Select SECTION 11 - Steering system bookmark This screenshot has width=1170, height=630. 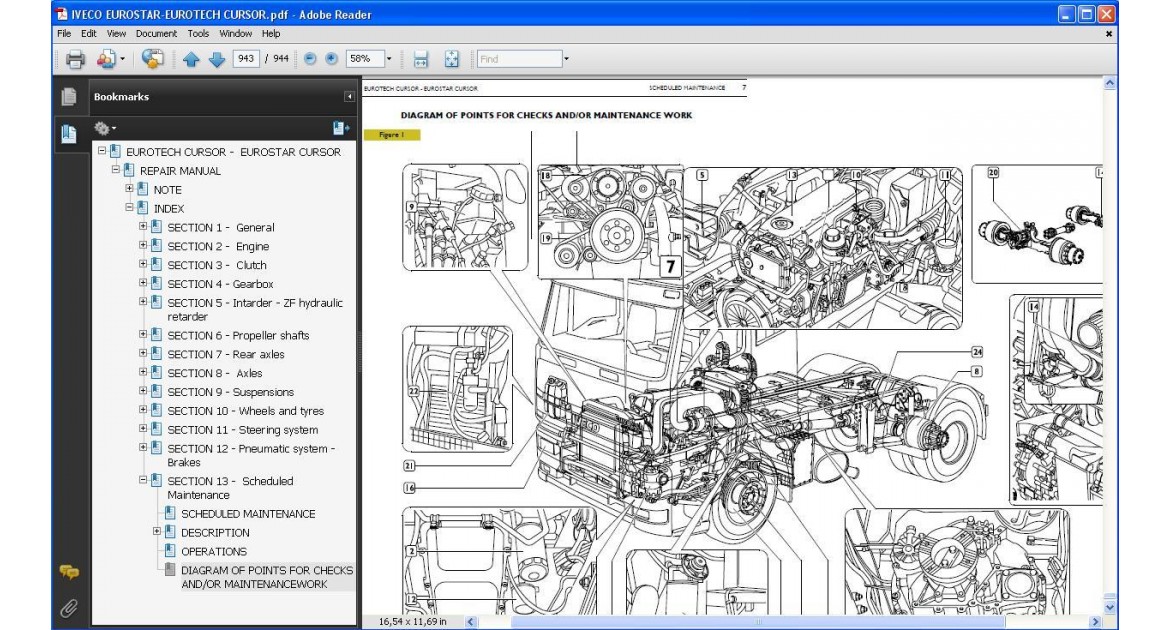click(x=243, y=430)
